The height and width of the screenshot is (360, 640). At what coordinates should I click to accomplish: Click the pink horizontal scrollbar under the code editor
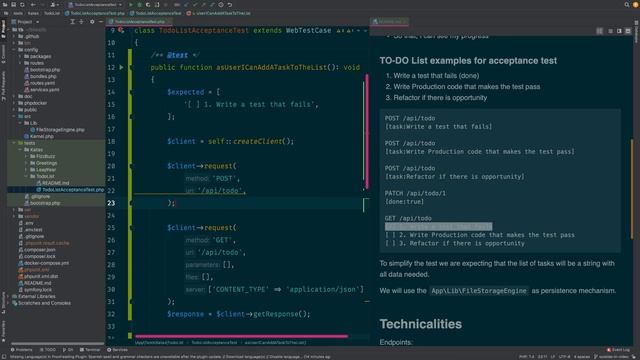click(242, 337)
